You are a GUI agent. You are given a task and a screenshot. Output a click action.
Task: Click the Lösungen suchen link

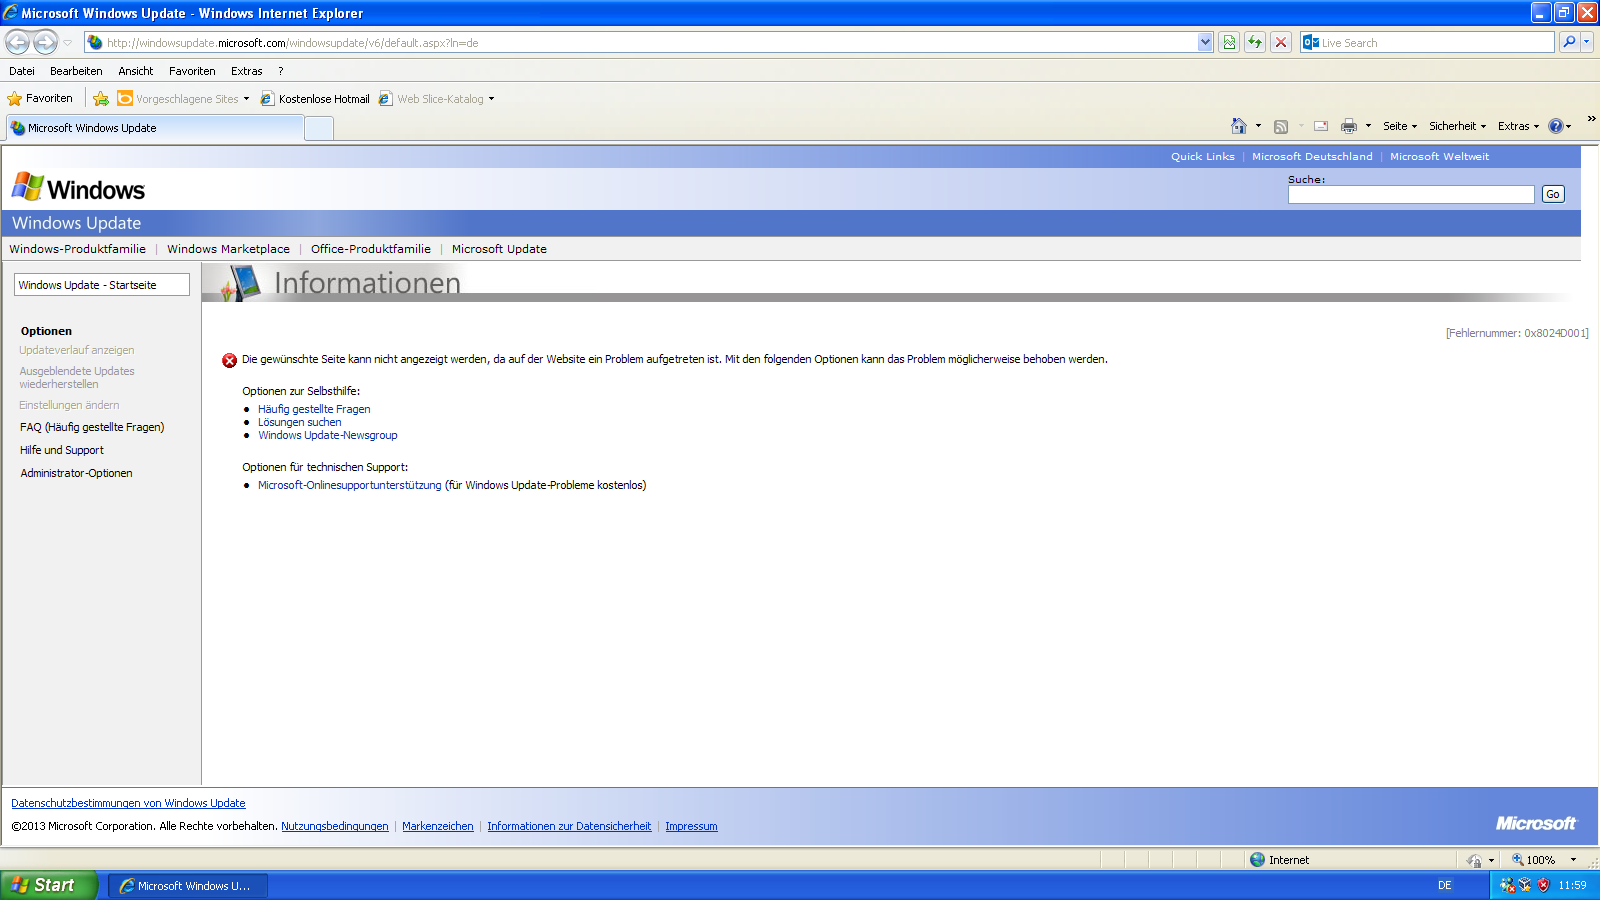click(300, 422)
